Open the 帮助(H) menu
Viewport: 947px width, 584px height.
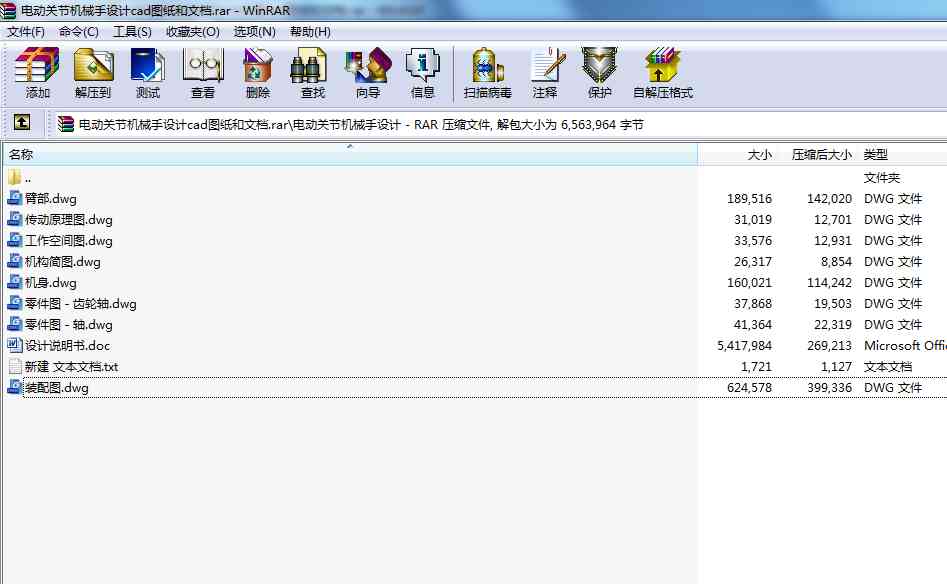coord(310,31)
